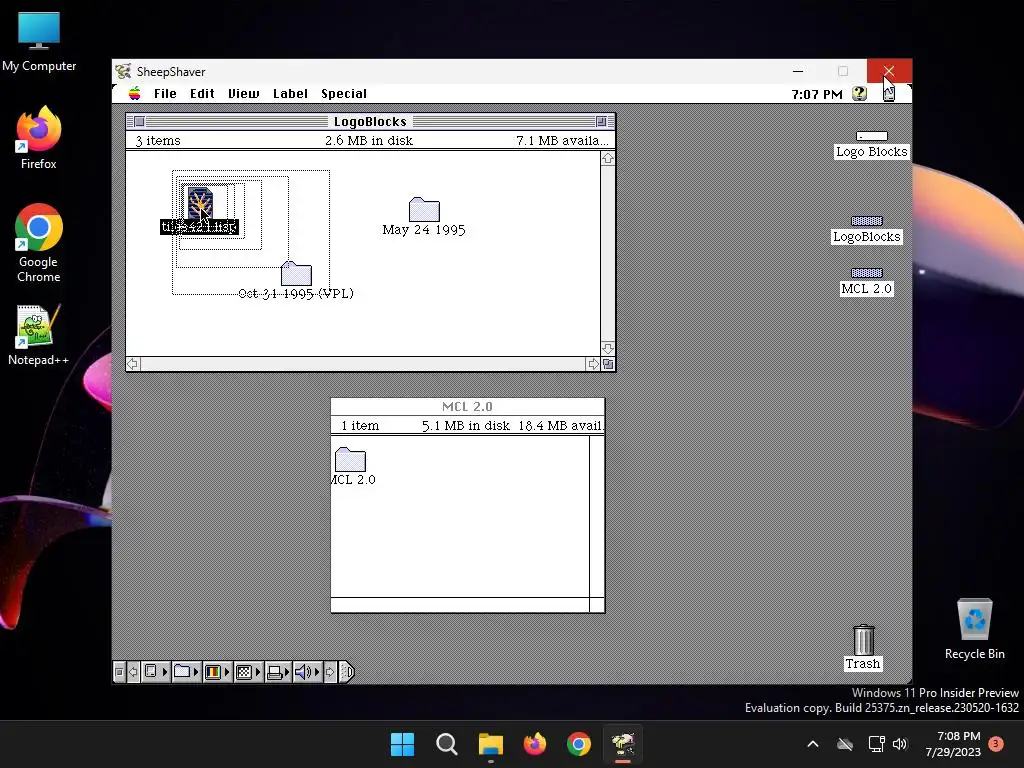Open the Application menu icon at far right

[889, 93]
